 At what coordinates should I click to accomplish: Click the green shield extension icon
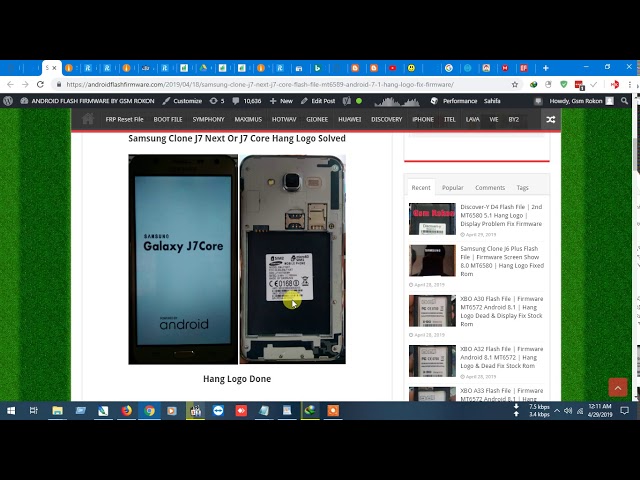[x=564, y=84]
